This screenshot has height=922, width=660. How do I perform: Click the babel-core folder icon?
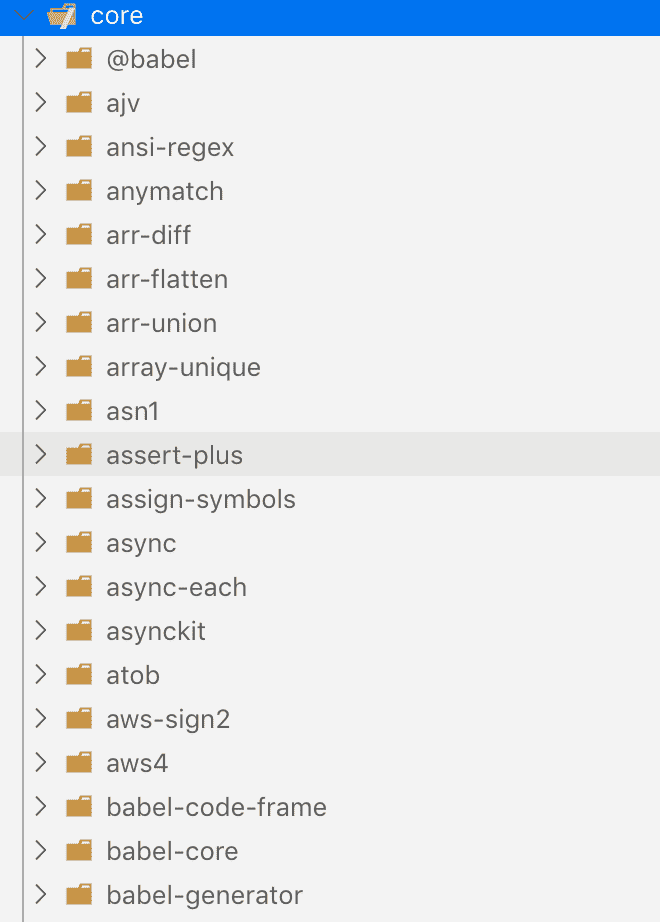coord(79,852)
